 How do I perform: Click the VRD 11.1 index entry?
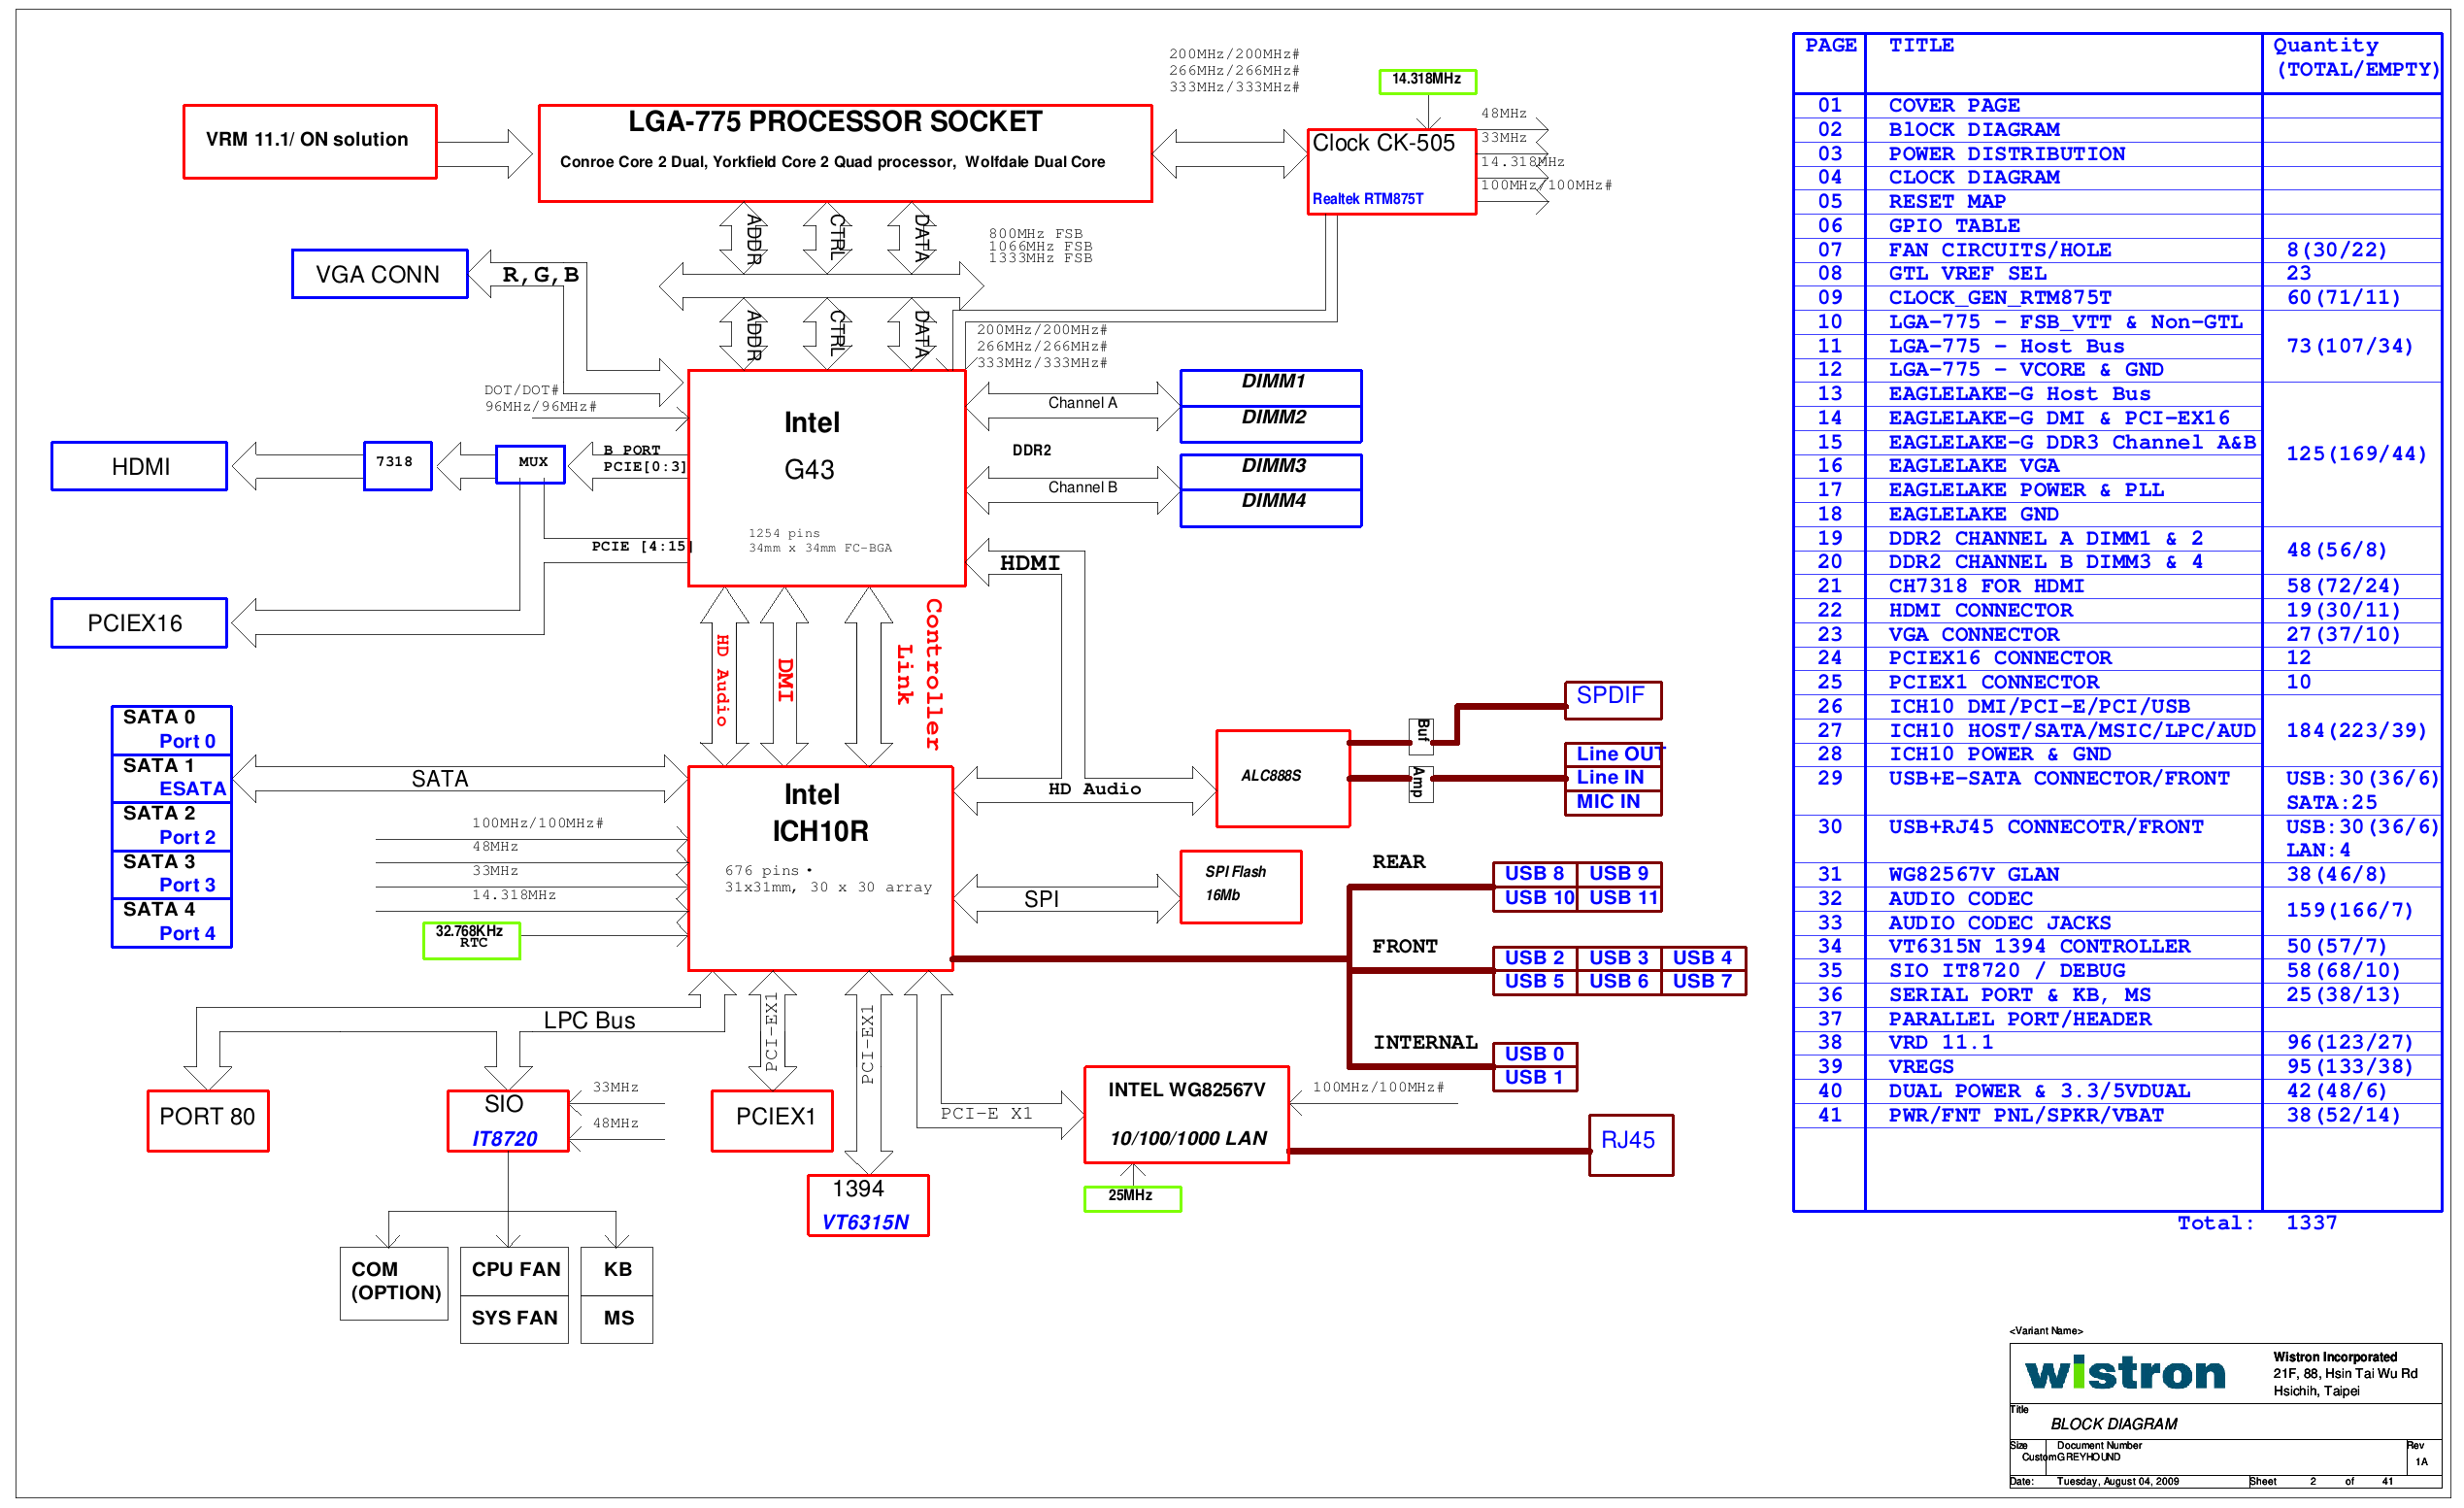[1940, 1043]
